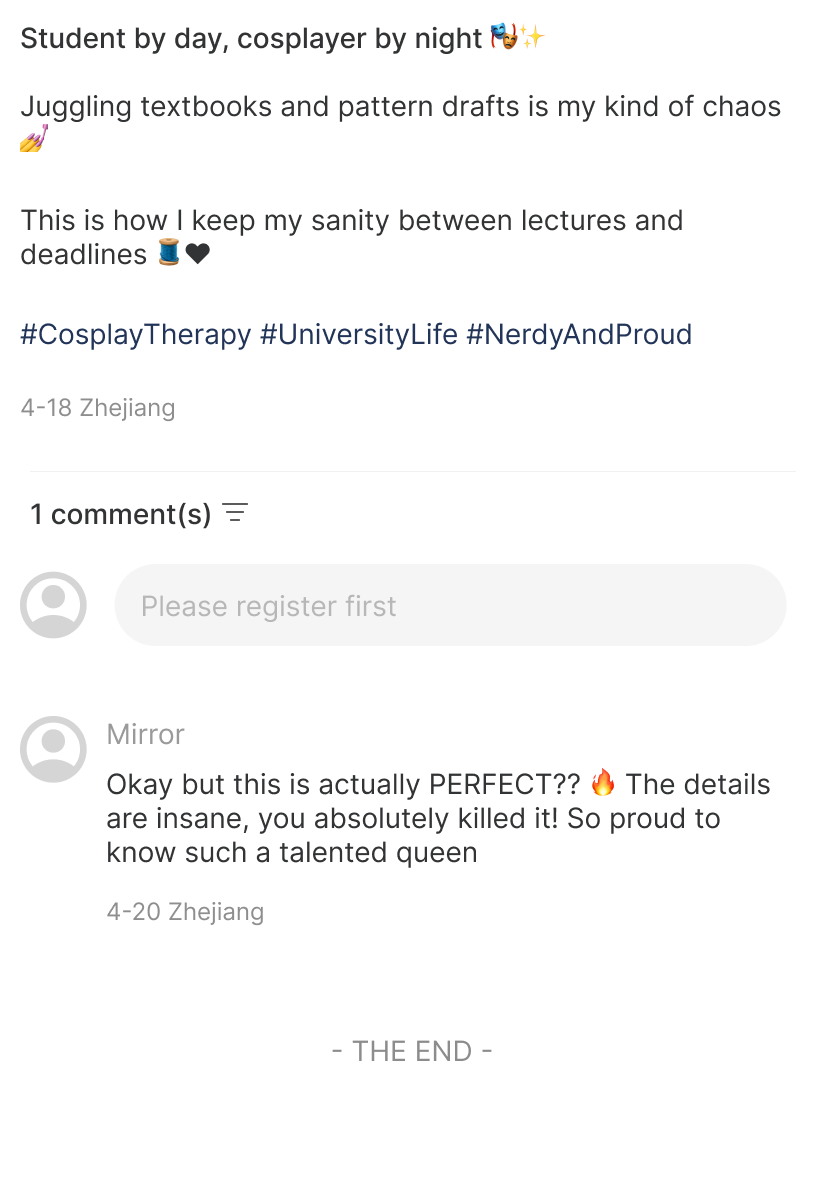824x1182 pixels.
Task: Open the profile of commenter Mirror
Action: click(145, 734)
